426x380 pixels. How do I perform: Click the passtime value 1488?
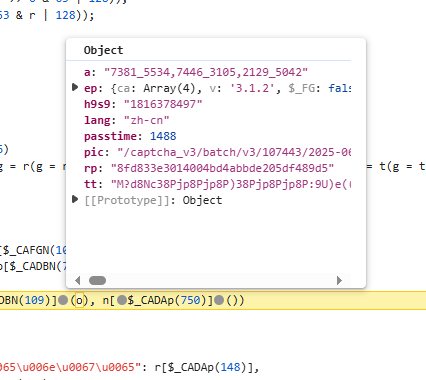pyautogui.click(x=163, y=136)
